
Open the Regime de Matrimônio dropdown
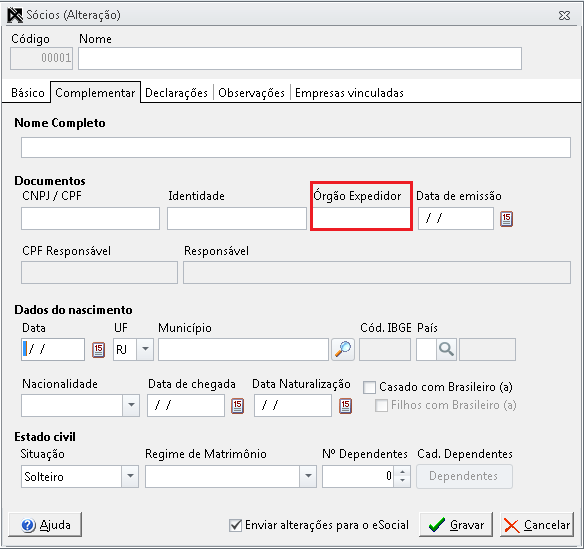(308, 476)
